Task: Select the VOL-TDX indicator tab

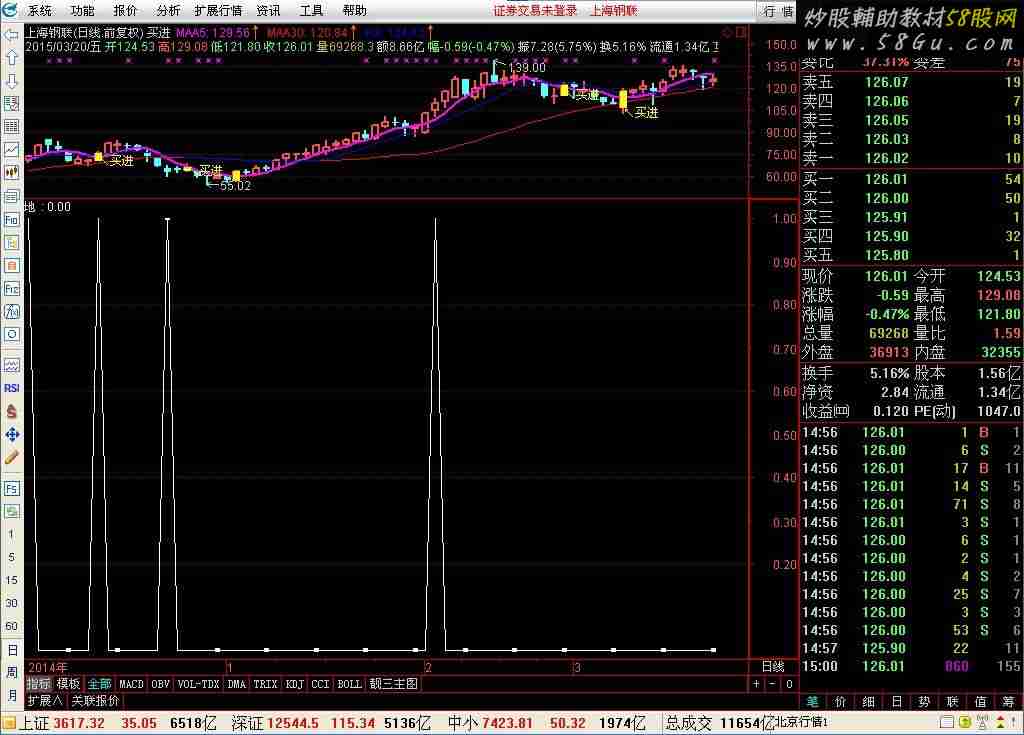Action: pos(199,684)
